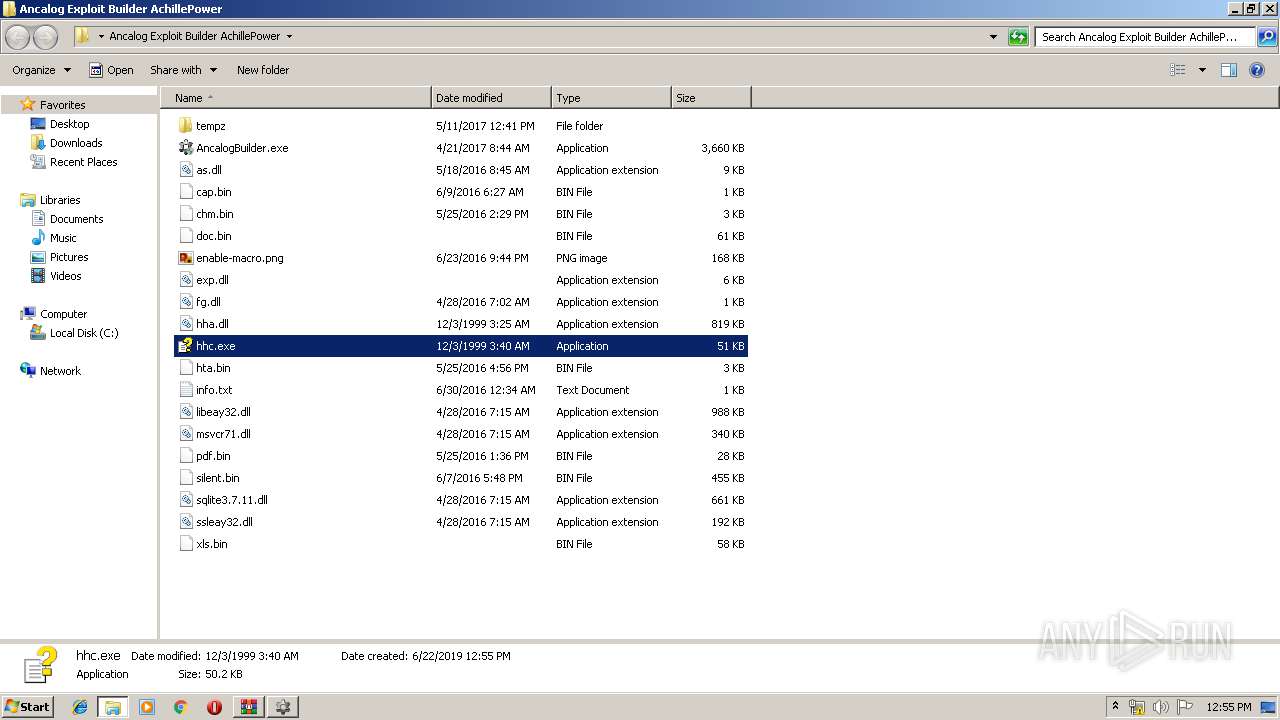Click the 12:55 PM taskbar clock
The height and width of the screenshot is (720, 1280).
[1229, 707]
